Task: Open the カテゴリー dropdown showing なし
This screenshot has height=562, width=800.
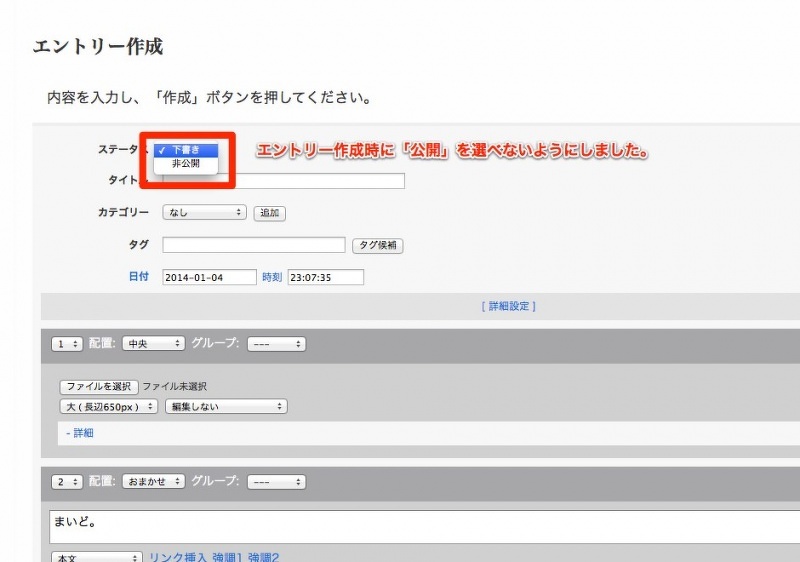Action: [204, 213]
